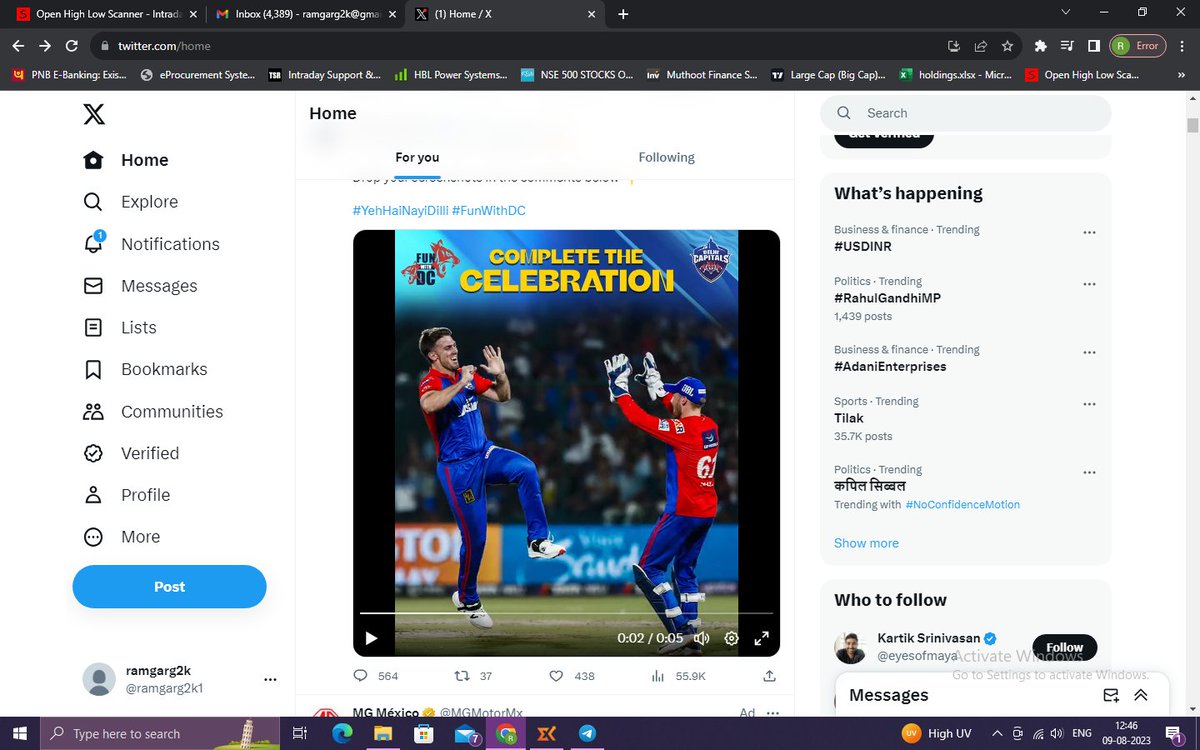Viewport: 1200px width, 750px height.
Task: Reload the twitter.com page
Action: point(72,46)
